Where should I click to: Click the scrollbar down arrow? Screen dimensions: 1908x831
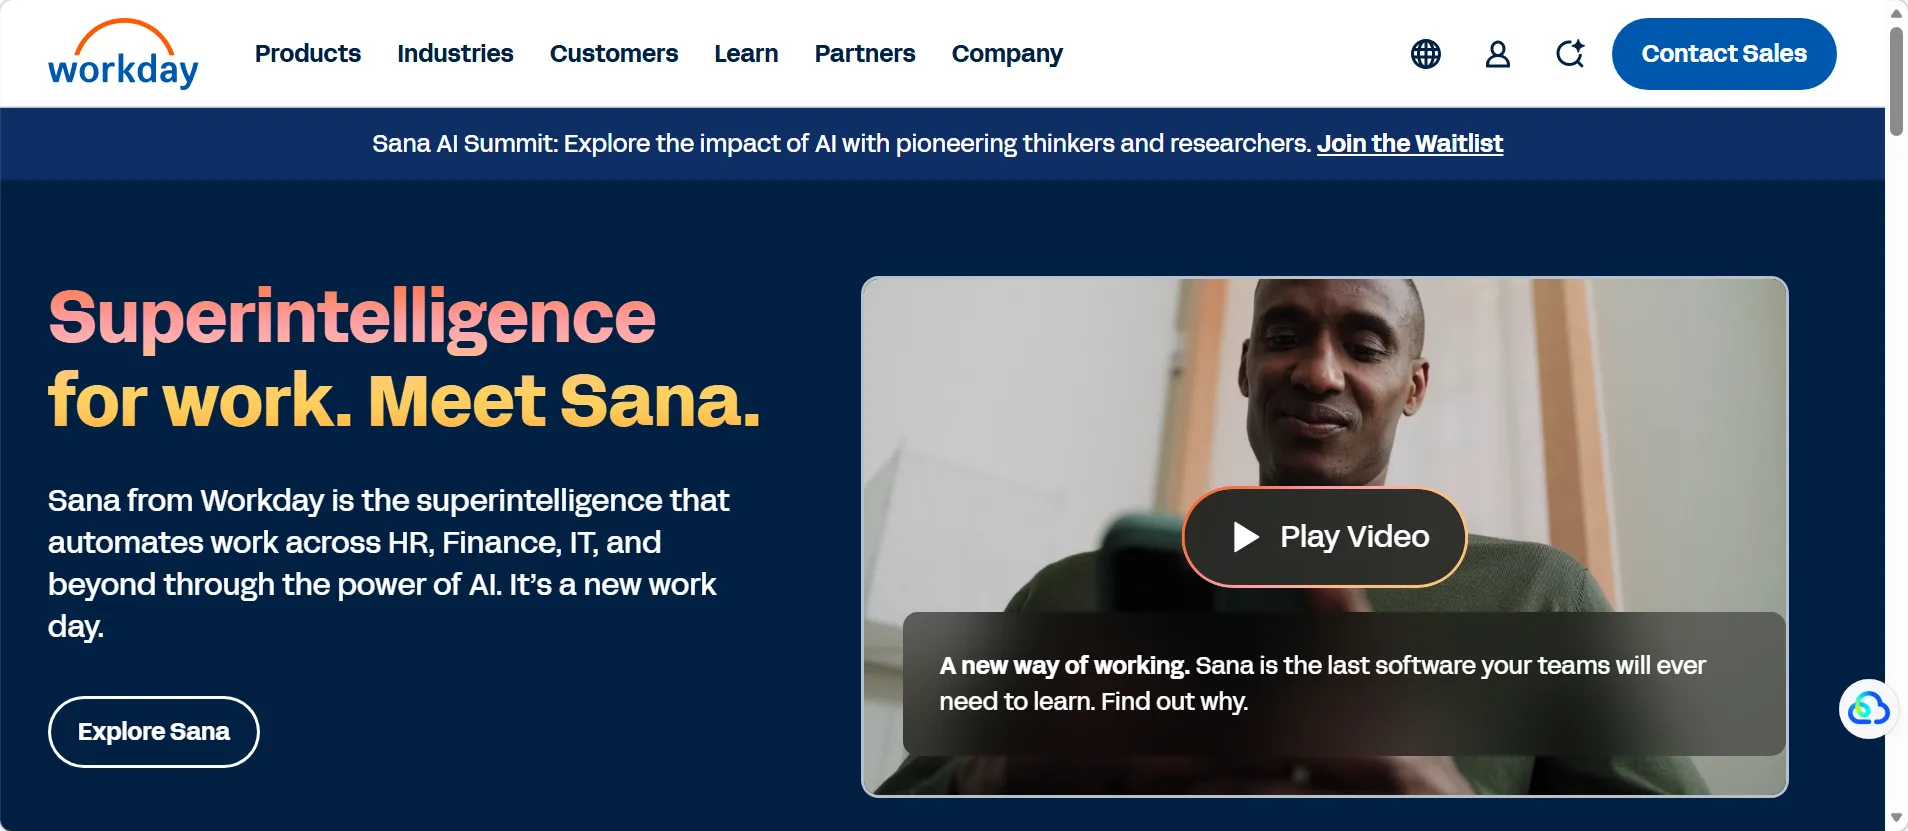[1896, 818]
